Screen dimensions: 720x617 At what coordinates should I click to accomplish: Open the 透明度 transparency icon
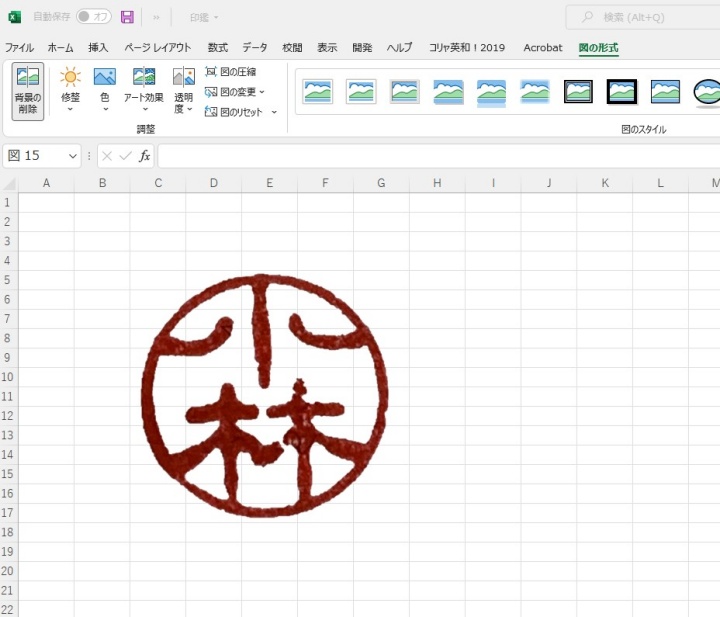coord(184,77)
